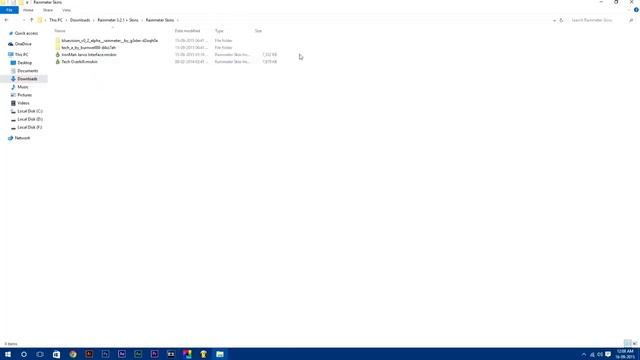The width and height of the screenshot is (640, 360).
Task: Open Pictures in the navigation pane
Action: point(24,95)
